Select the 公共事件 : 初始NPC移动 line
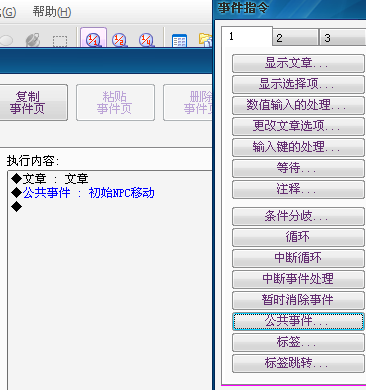366x390 pixels. [83, 193]
